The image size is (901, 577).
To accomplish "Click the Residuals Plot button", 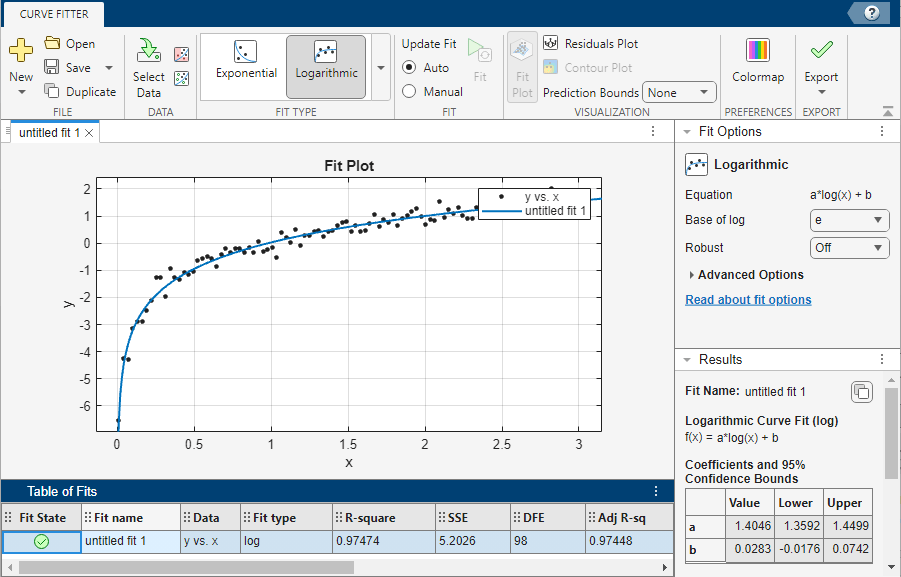I will tap(590, 44).
